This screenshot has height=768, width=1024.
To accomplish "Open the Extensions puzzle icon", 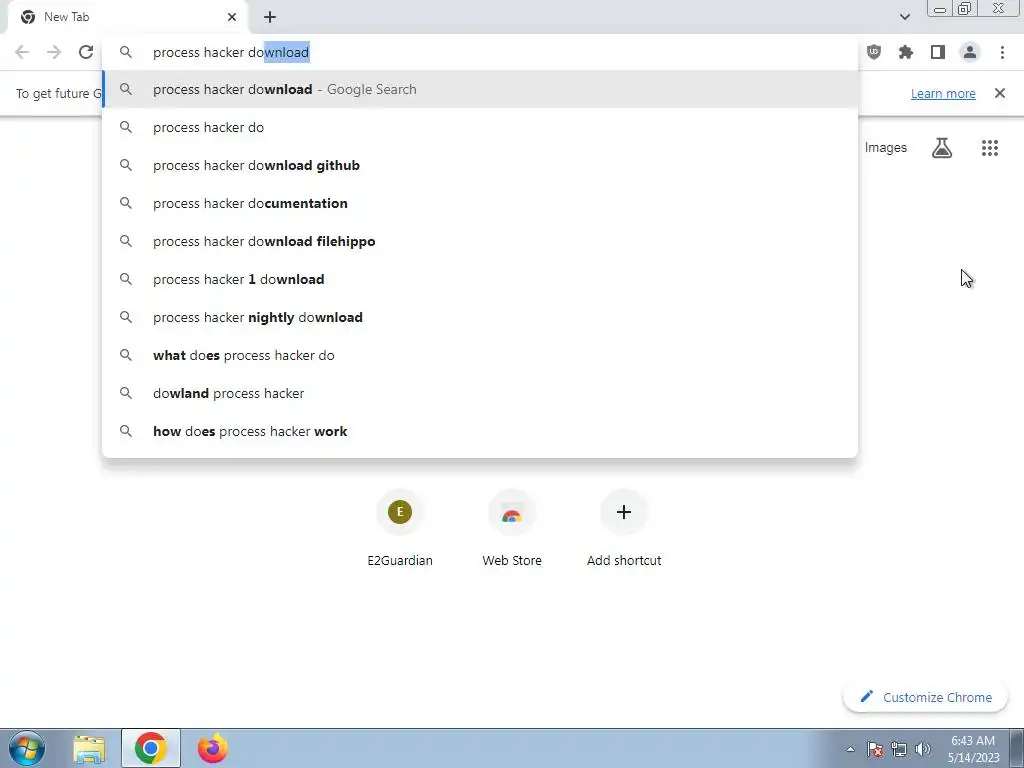I will [x=906, y=52].
